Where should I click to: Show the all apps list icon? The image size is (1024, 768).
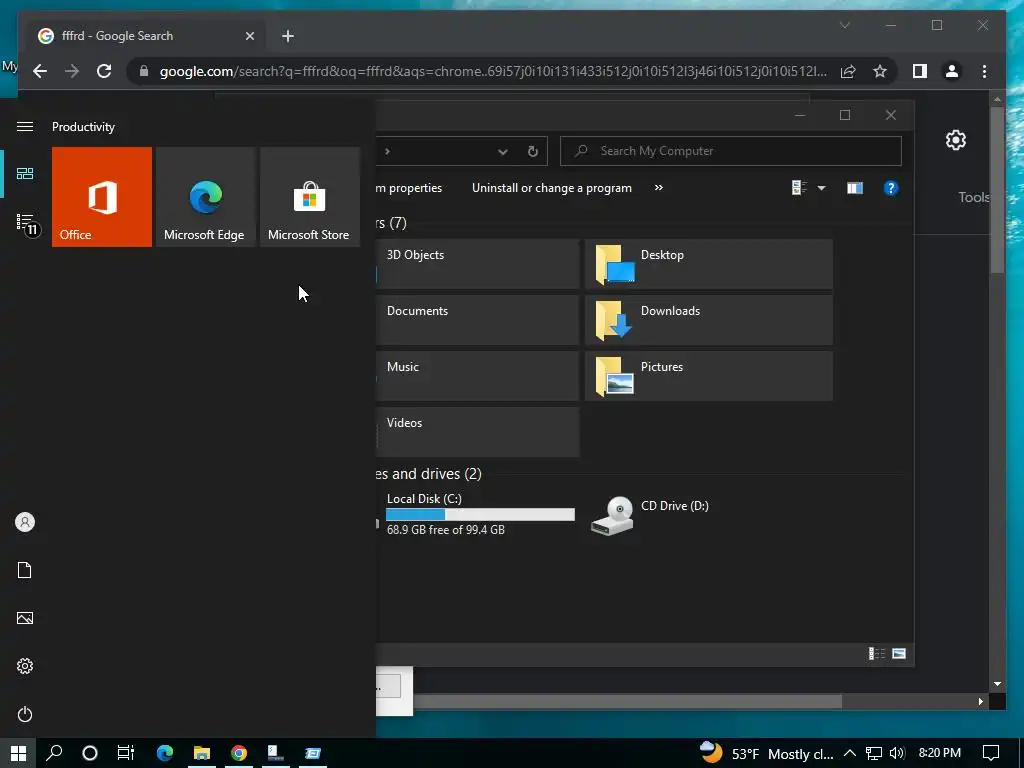pos(26,224)
